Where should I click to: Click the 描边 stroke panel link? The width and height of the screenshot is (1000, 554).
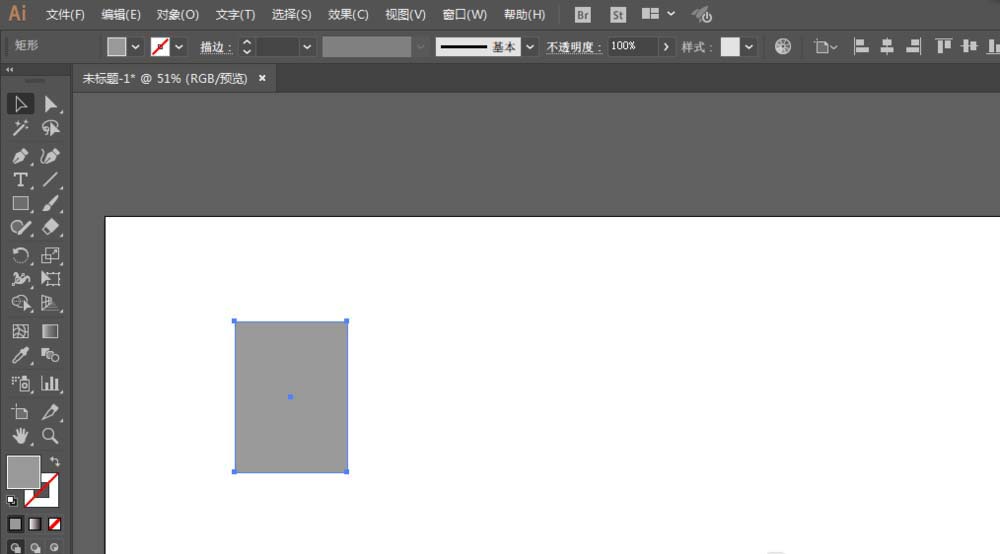click(216, 47)
